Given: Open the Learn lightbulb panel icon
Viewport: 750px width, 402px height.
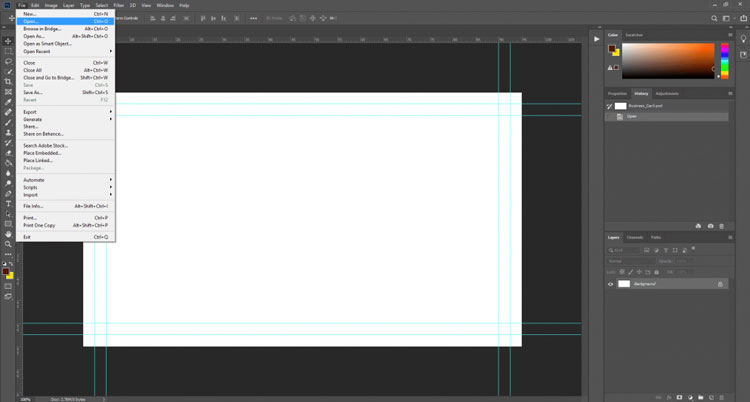Looking at the screenshot, I should click(743, 39).
